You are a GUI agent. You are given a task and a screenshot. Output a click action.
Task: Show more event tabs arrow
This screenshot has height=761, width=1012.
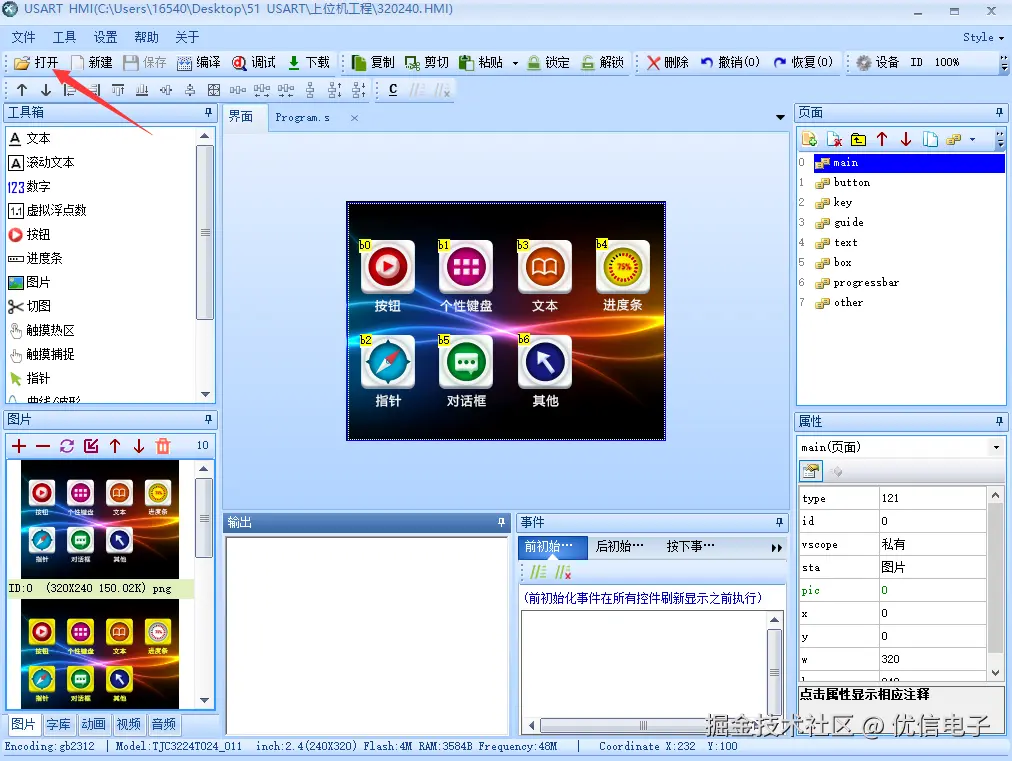(x=776, y=548)
